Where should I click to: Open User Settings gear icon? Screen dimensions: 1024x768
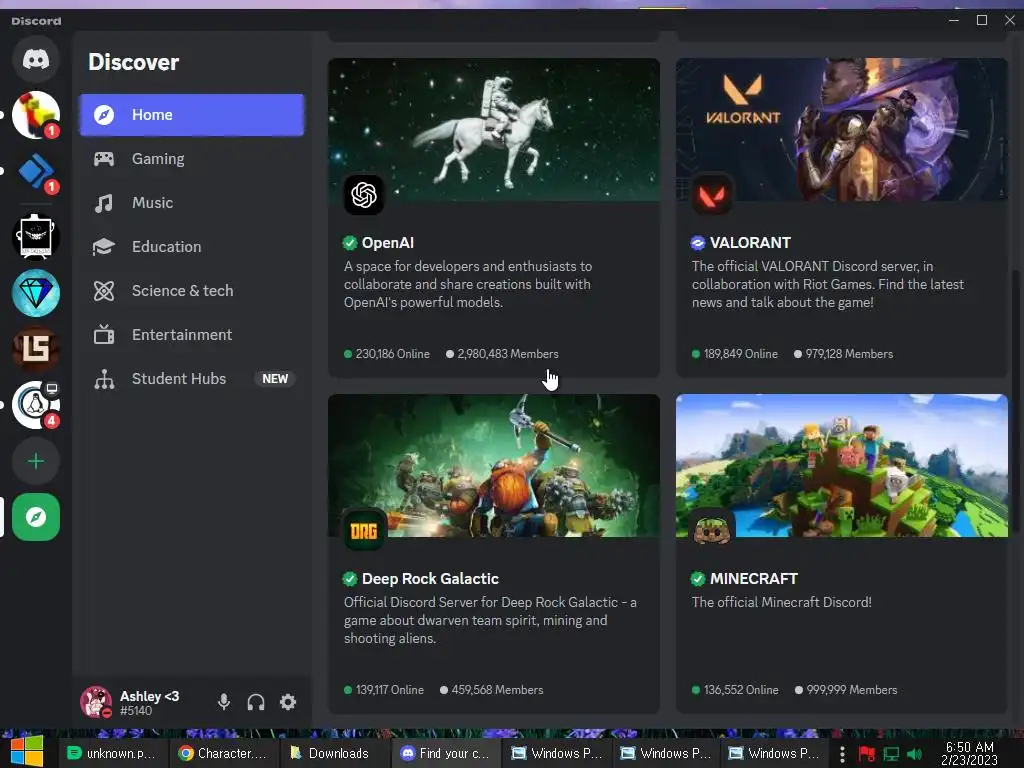(288, 702)
